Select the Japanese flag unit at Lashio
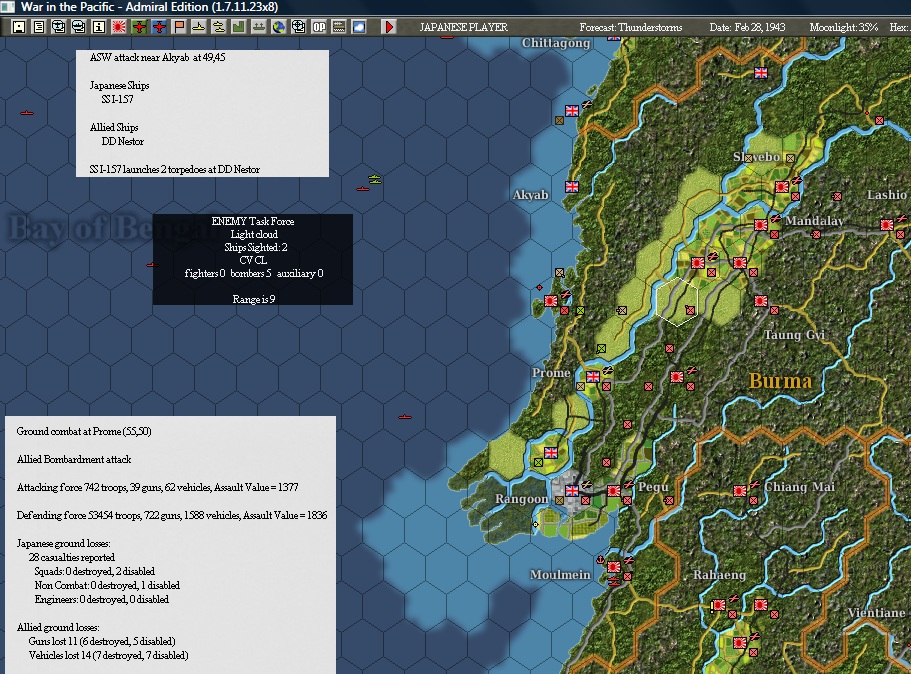The height and width of the screenshot is (674, 911). [887, 225]
